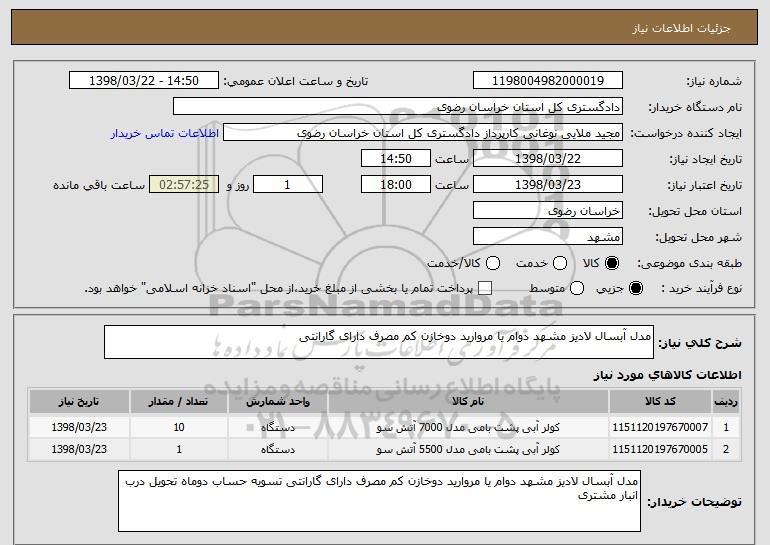Click the شماره نیاز field 1198004982000019
This screenshot has width=770, height=545.
[x=548, y=81]
